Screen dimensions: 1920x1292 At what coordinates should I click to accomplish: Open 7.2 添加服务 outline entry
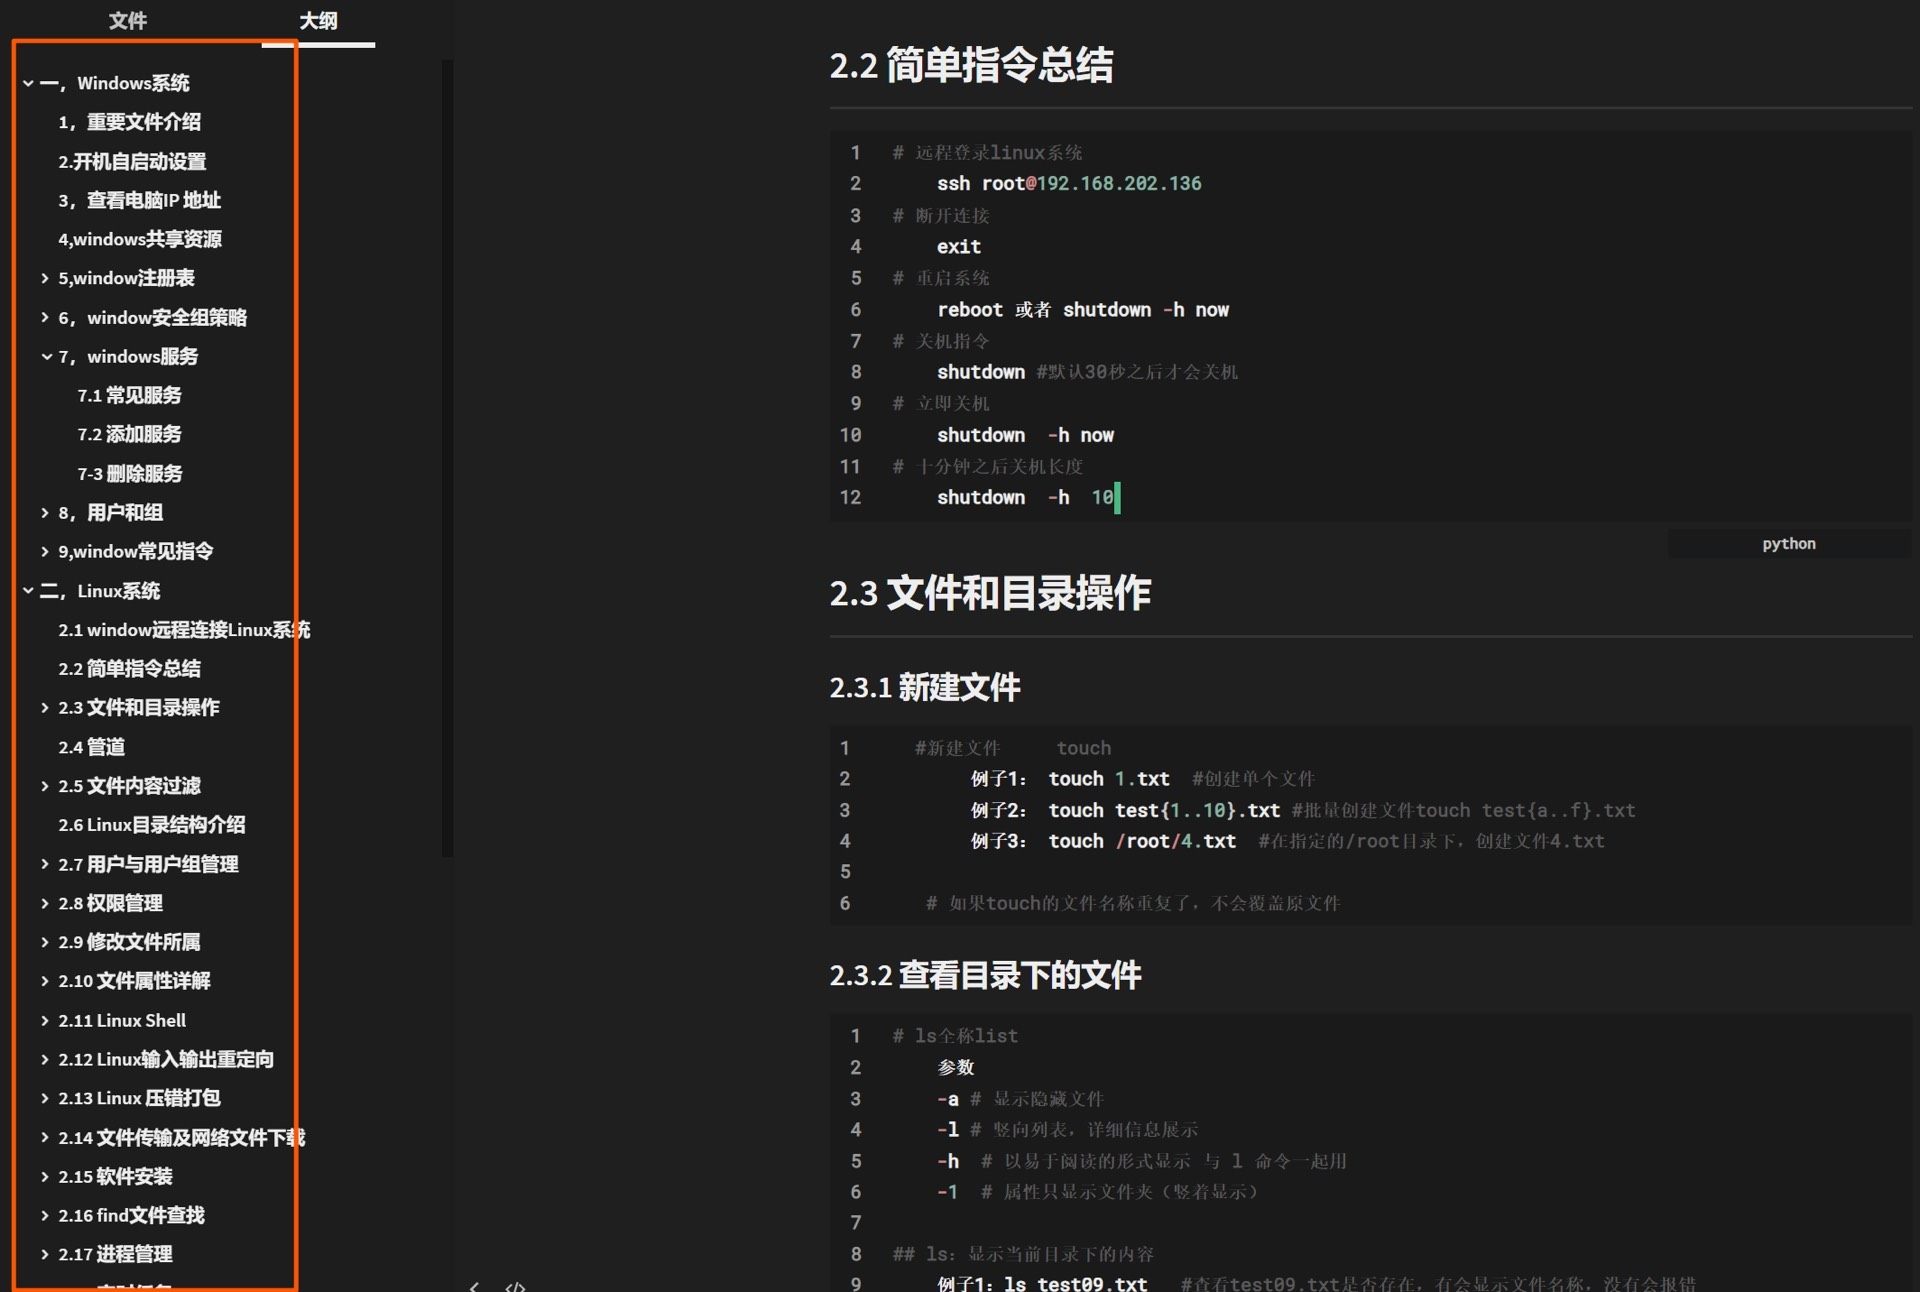[x=129, y=434]
